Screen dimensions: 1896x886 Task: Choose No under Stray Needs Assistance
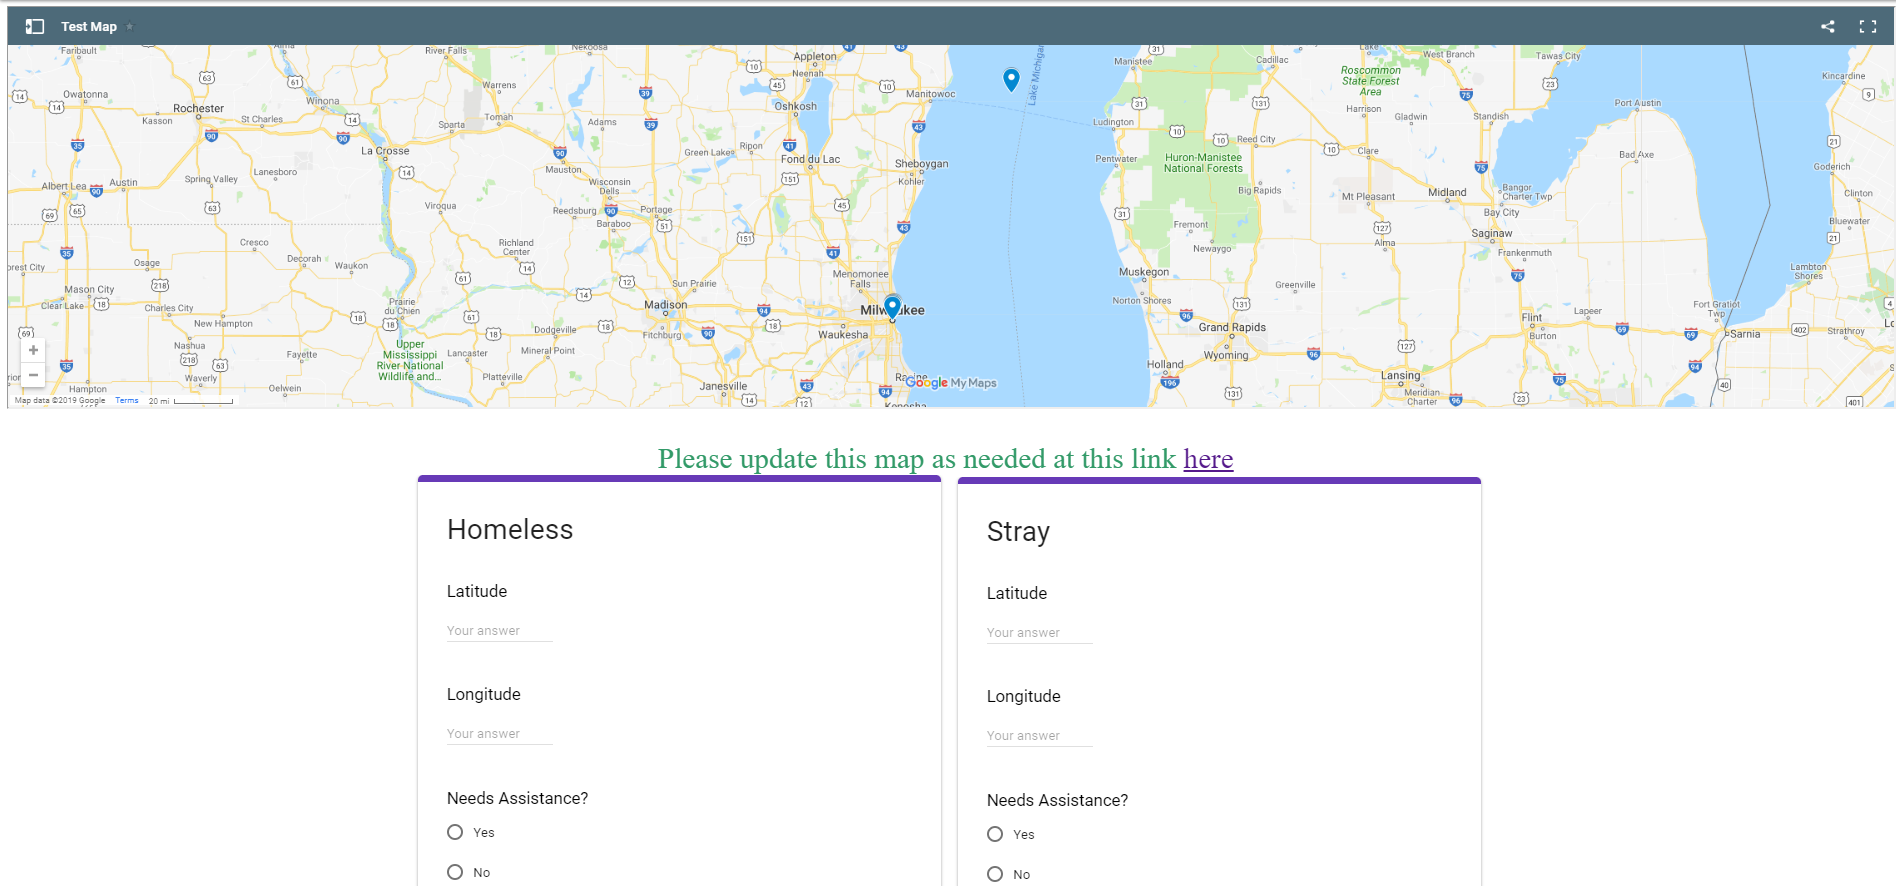[x=995, y=874]
